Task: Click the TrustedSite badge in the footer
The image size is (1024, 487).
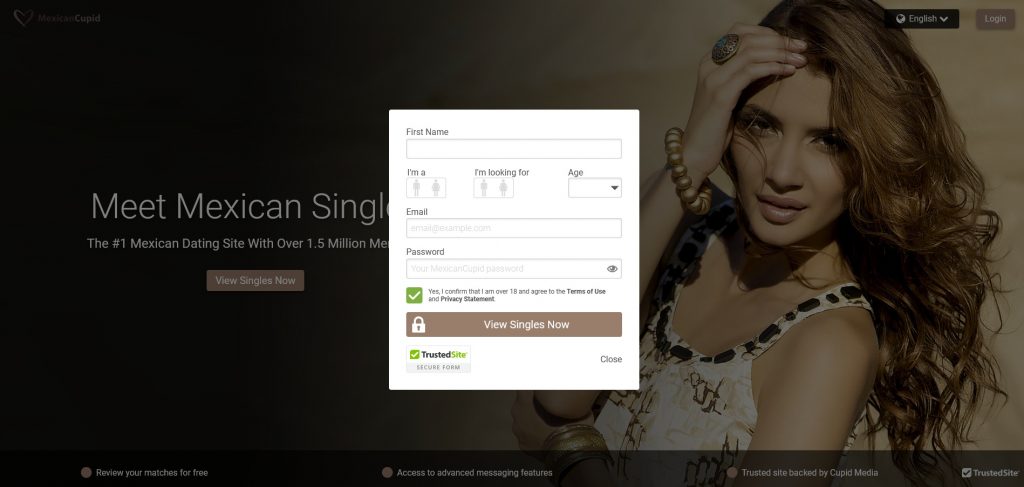Action: pos(990,473)
